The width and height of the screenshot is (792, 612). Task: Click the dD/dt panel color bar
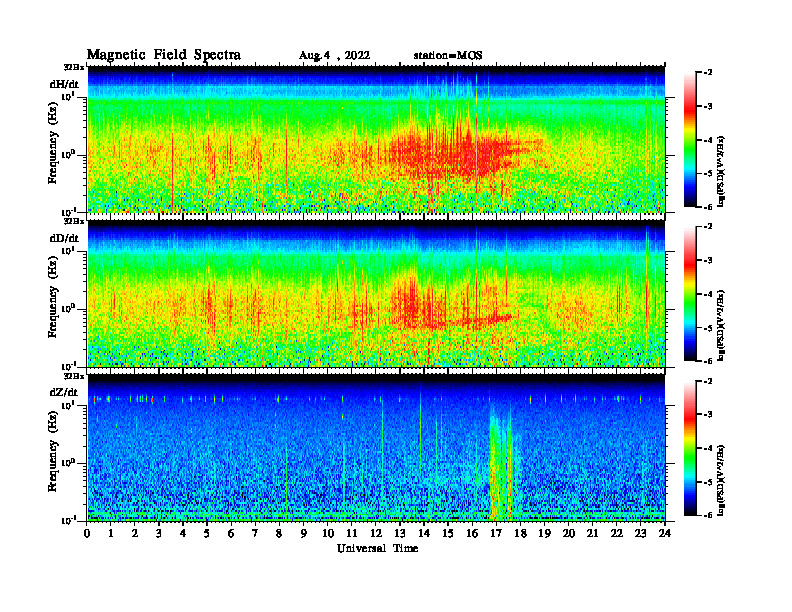689,294
